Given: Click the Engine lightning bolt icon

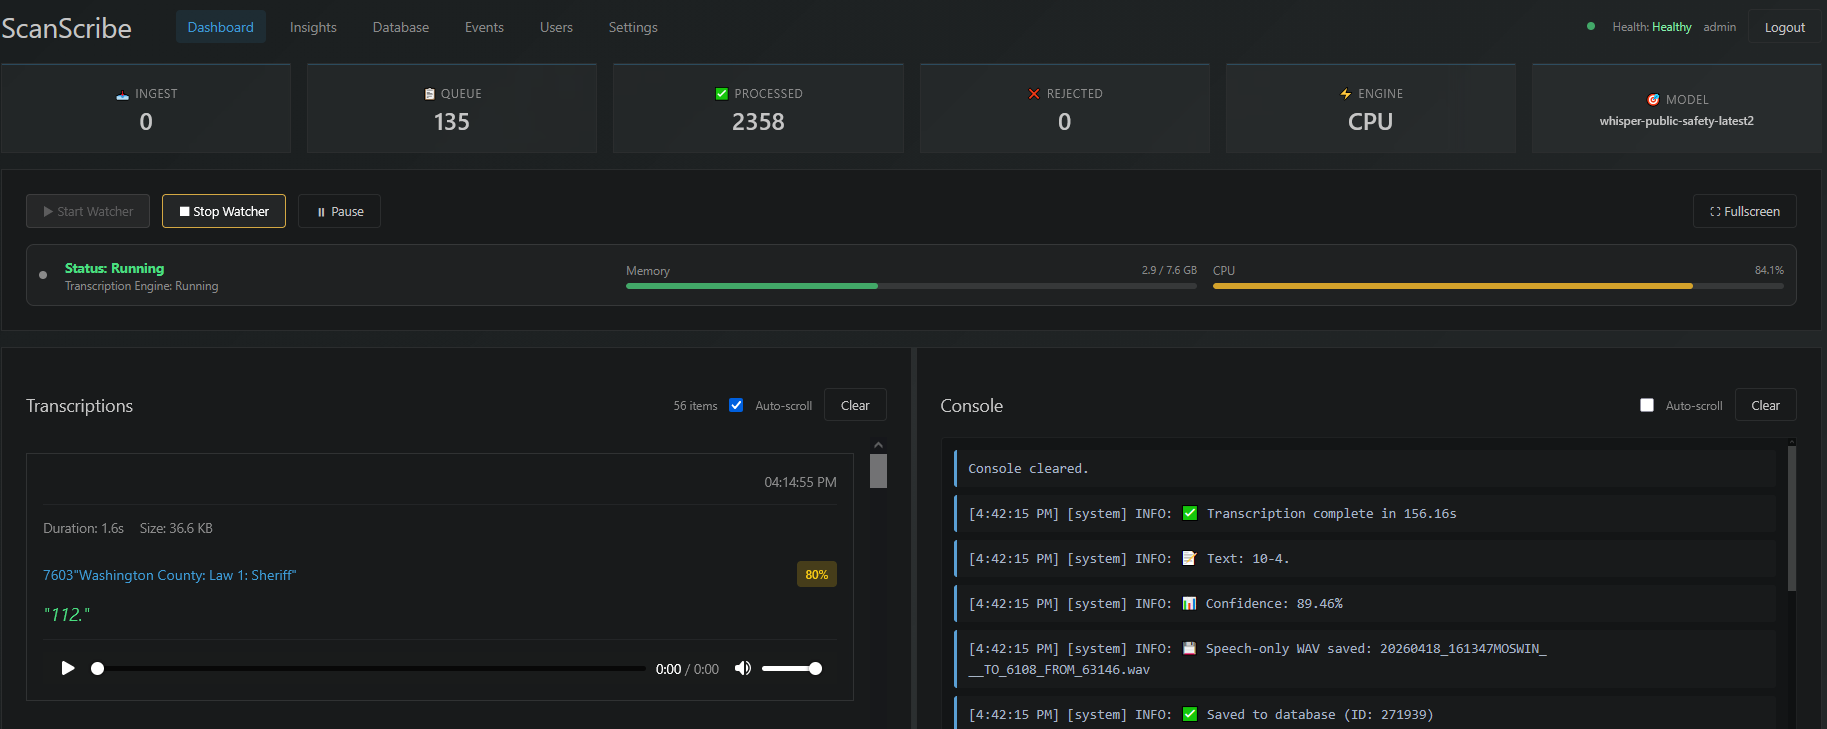Looking at the screenshot, I should click(x=1346, y=94).
